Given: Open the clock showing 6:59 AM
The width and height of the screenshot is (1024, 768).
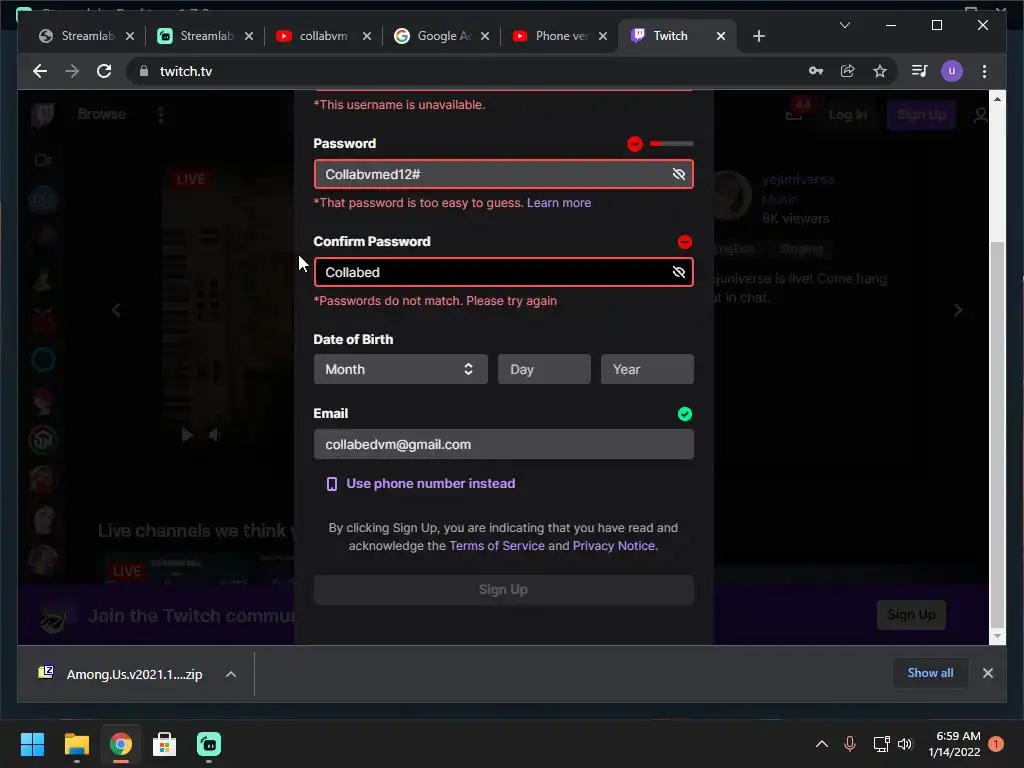Looking at the screenshot, I should 954,744.
